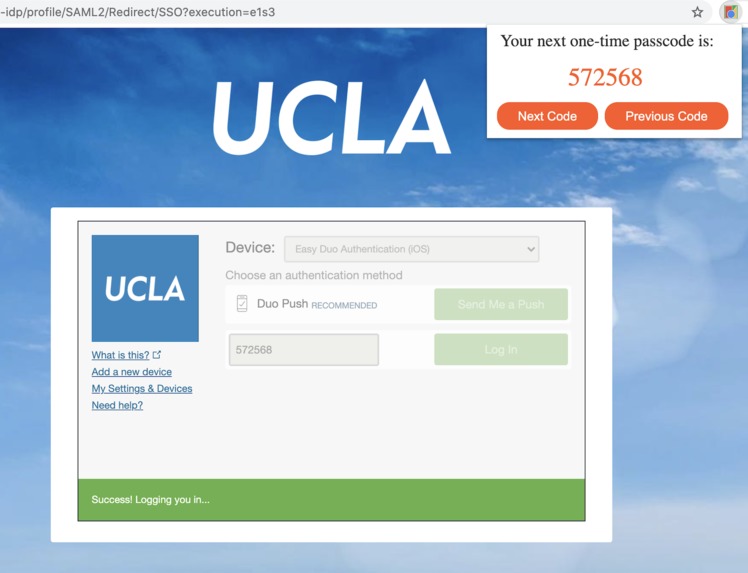748x573 pixels.
Task: Click Send Me a Push button
Action: tap(501, 304)
